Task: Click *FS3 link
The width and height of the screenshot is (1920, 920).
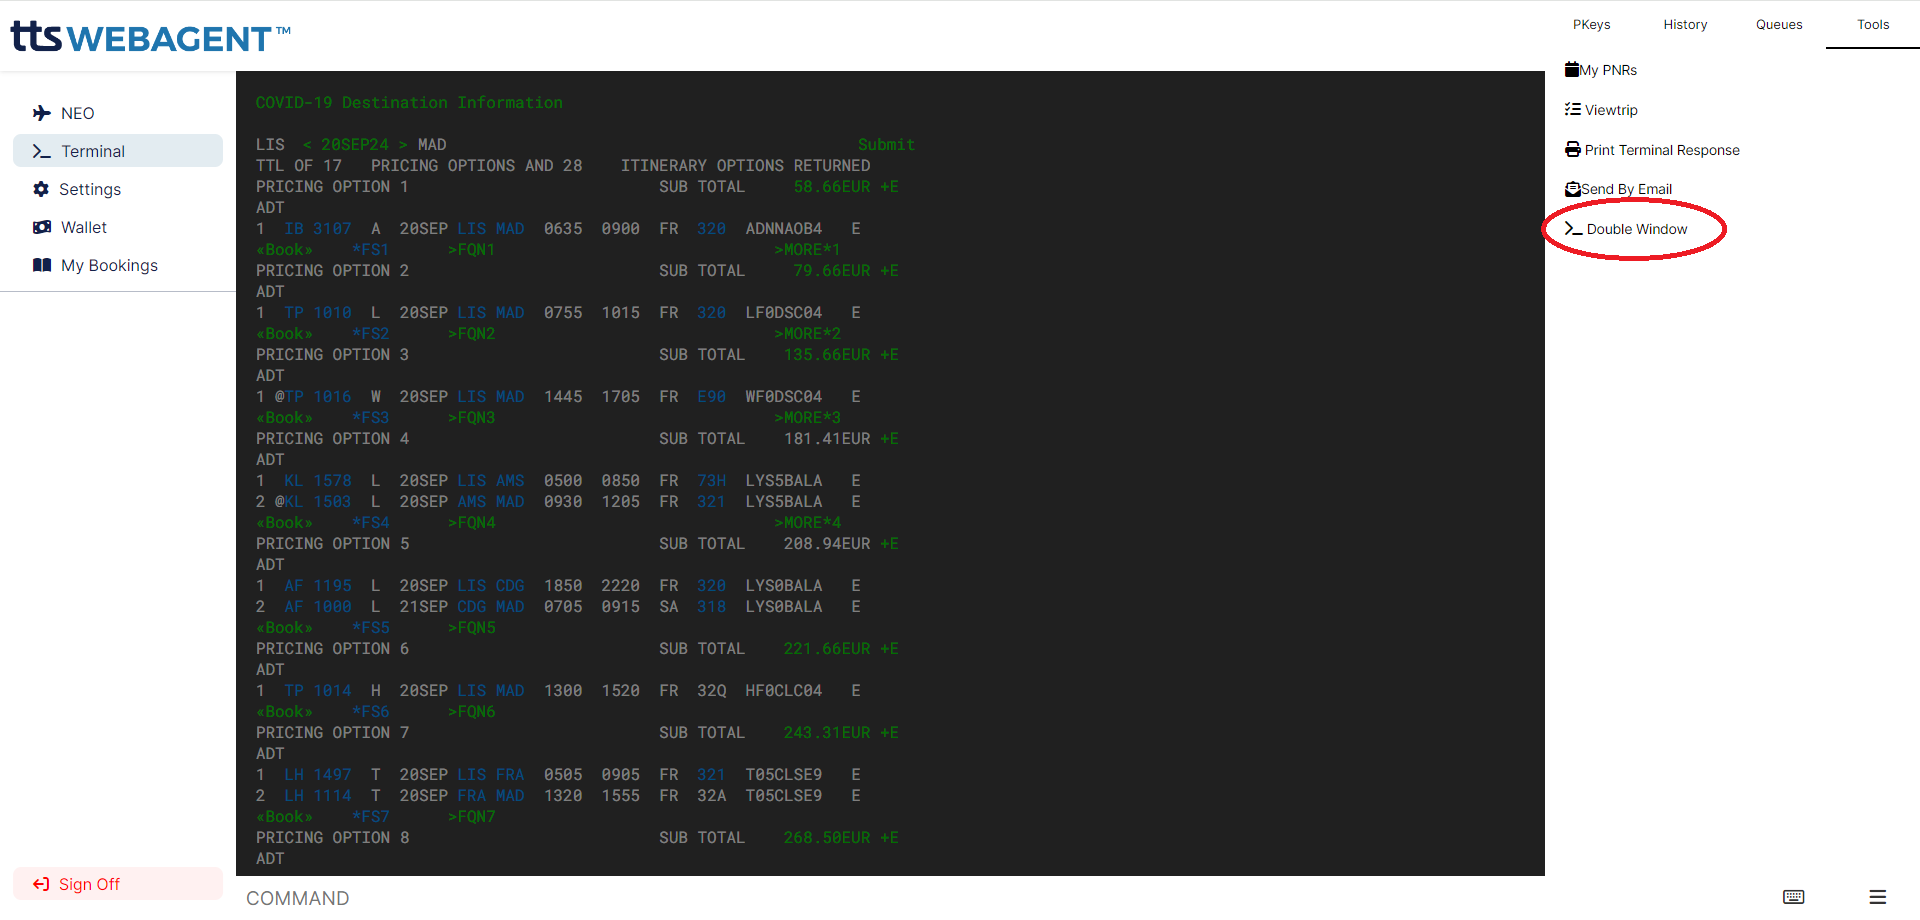Action: [370, 418]
